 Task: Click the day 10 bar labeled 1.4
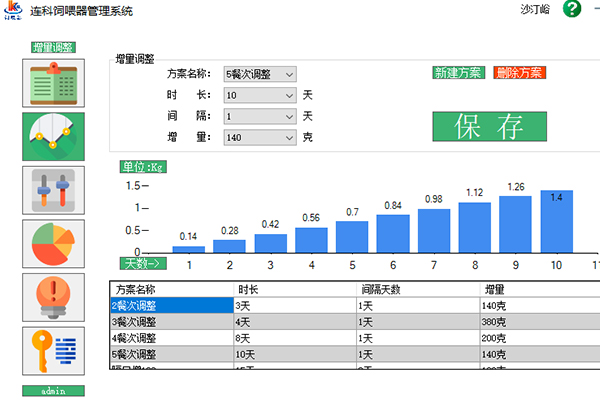(x=556, y=221)
